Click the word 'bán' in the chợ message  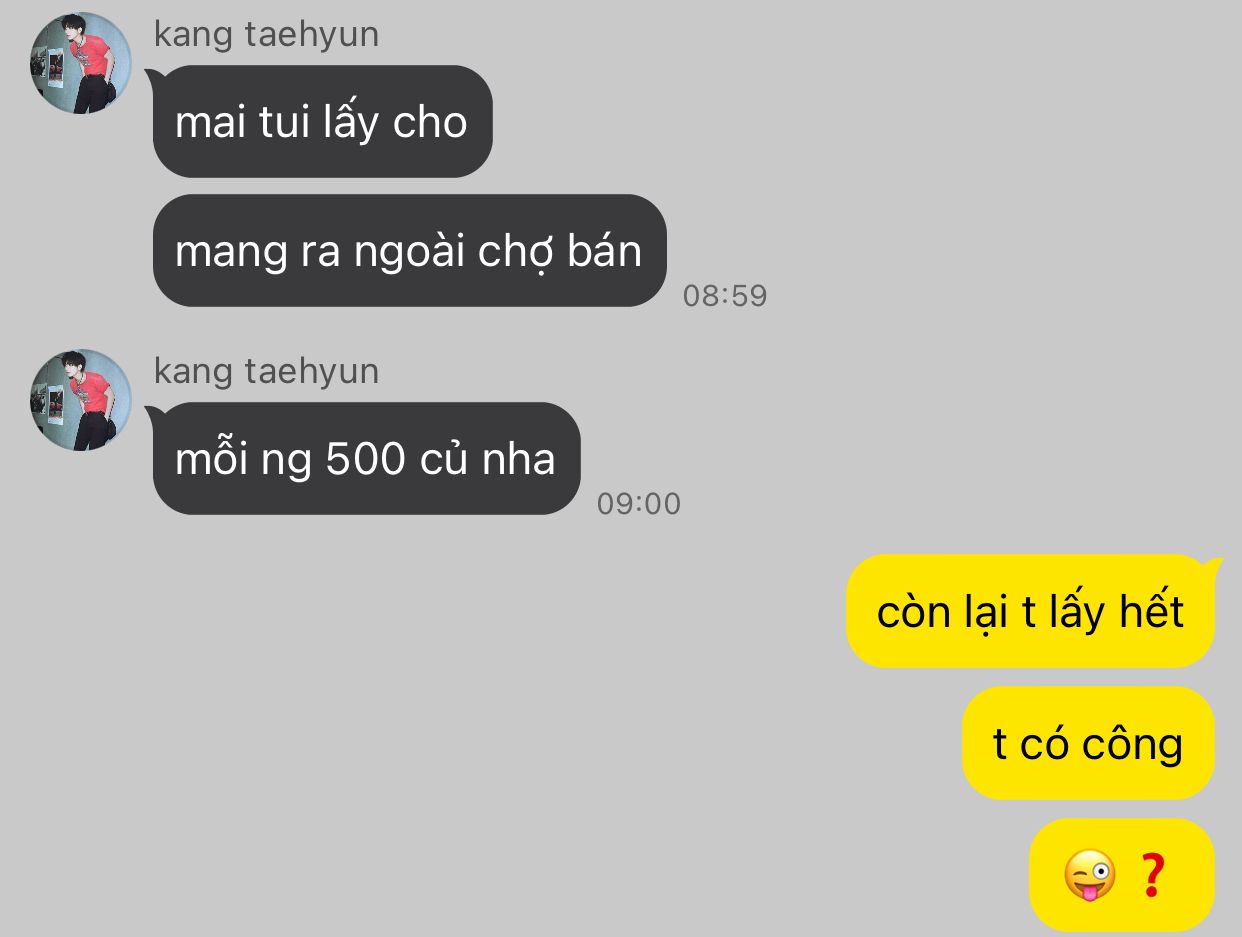point(604,250)
